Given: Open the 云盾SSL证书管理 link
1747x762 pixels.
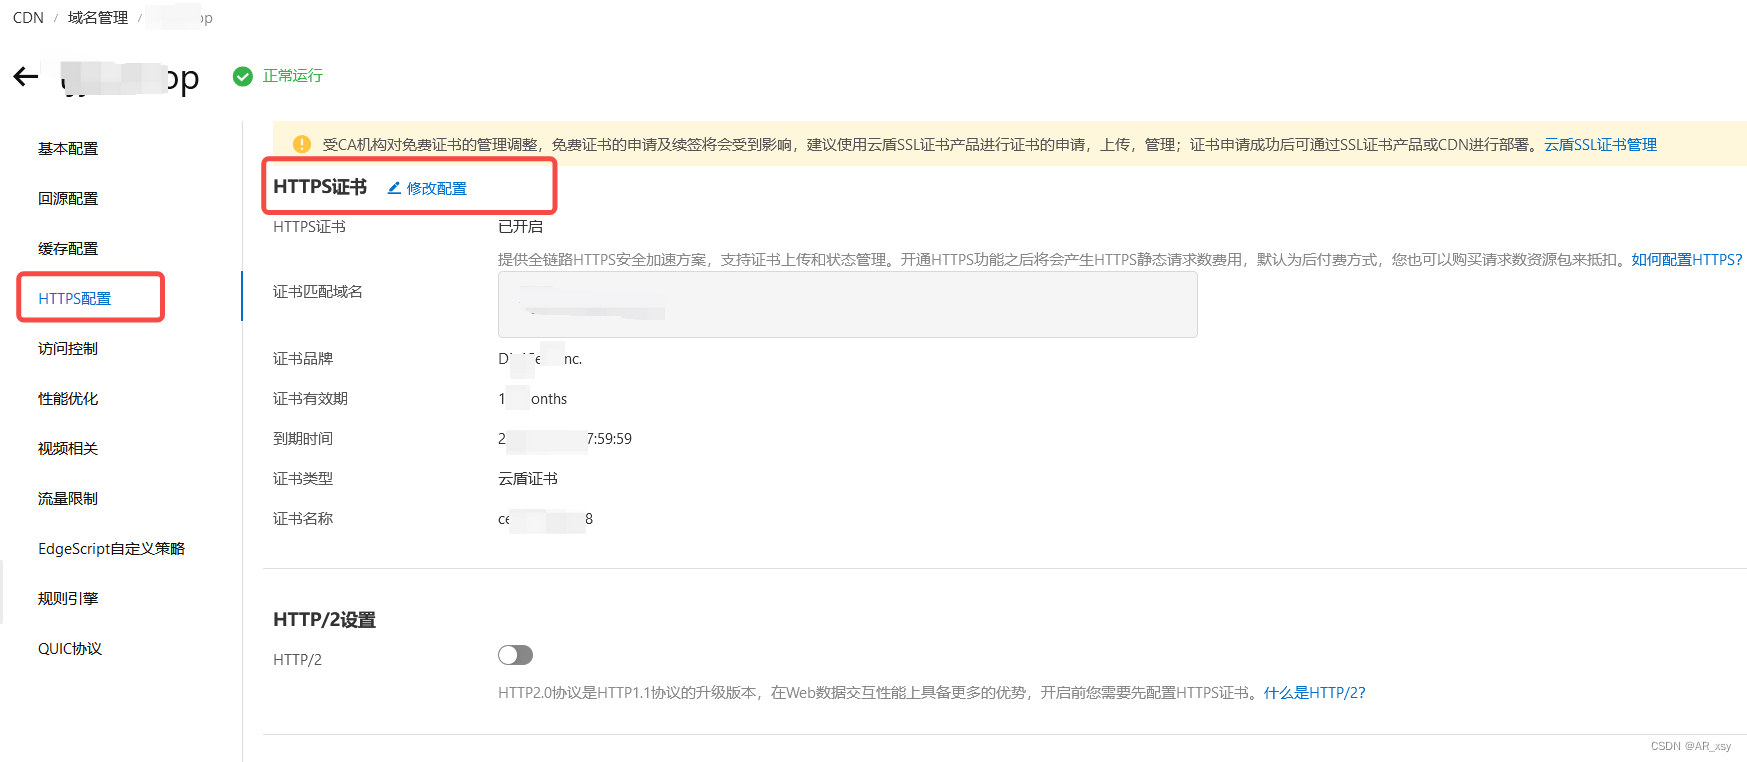Looking at the screenshot, I should 1600,144.
